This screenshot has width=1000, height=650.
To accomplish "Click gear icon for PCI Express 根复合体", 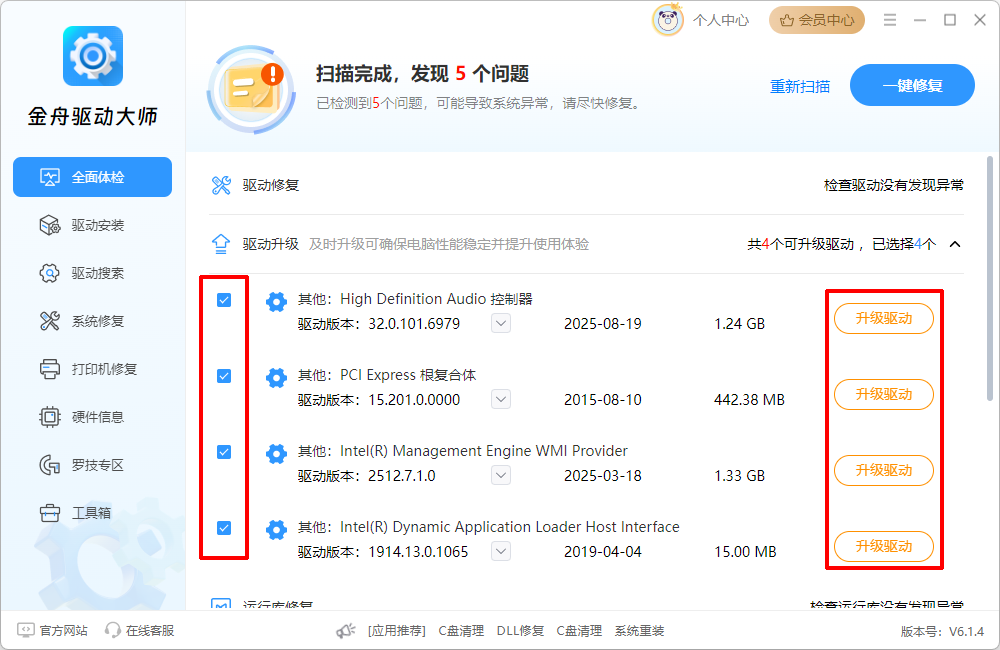I will coord(276,378).
